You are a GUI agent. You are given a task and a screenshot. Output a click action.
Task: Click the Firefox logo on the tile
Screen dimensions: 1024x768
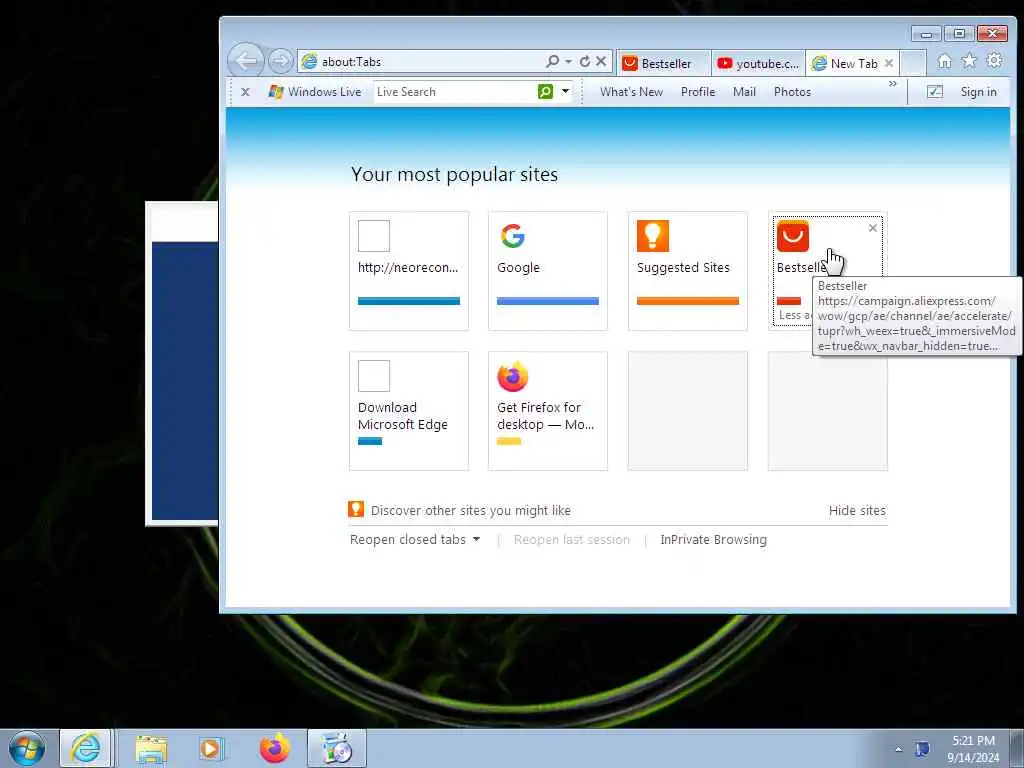click(x=513, y=376)
